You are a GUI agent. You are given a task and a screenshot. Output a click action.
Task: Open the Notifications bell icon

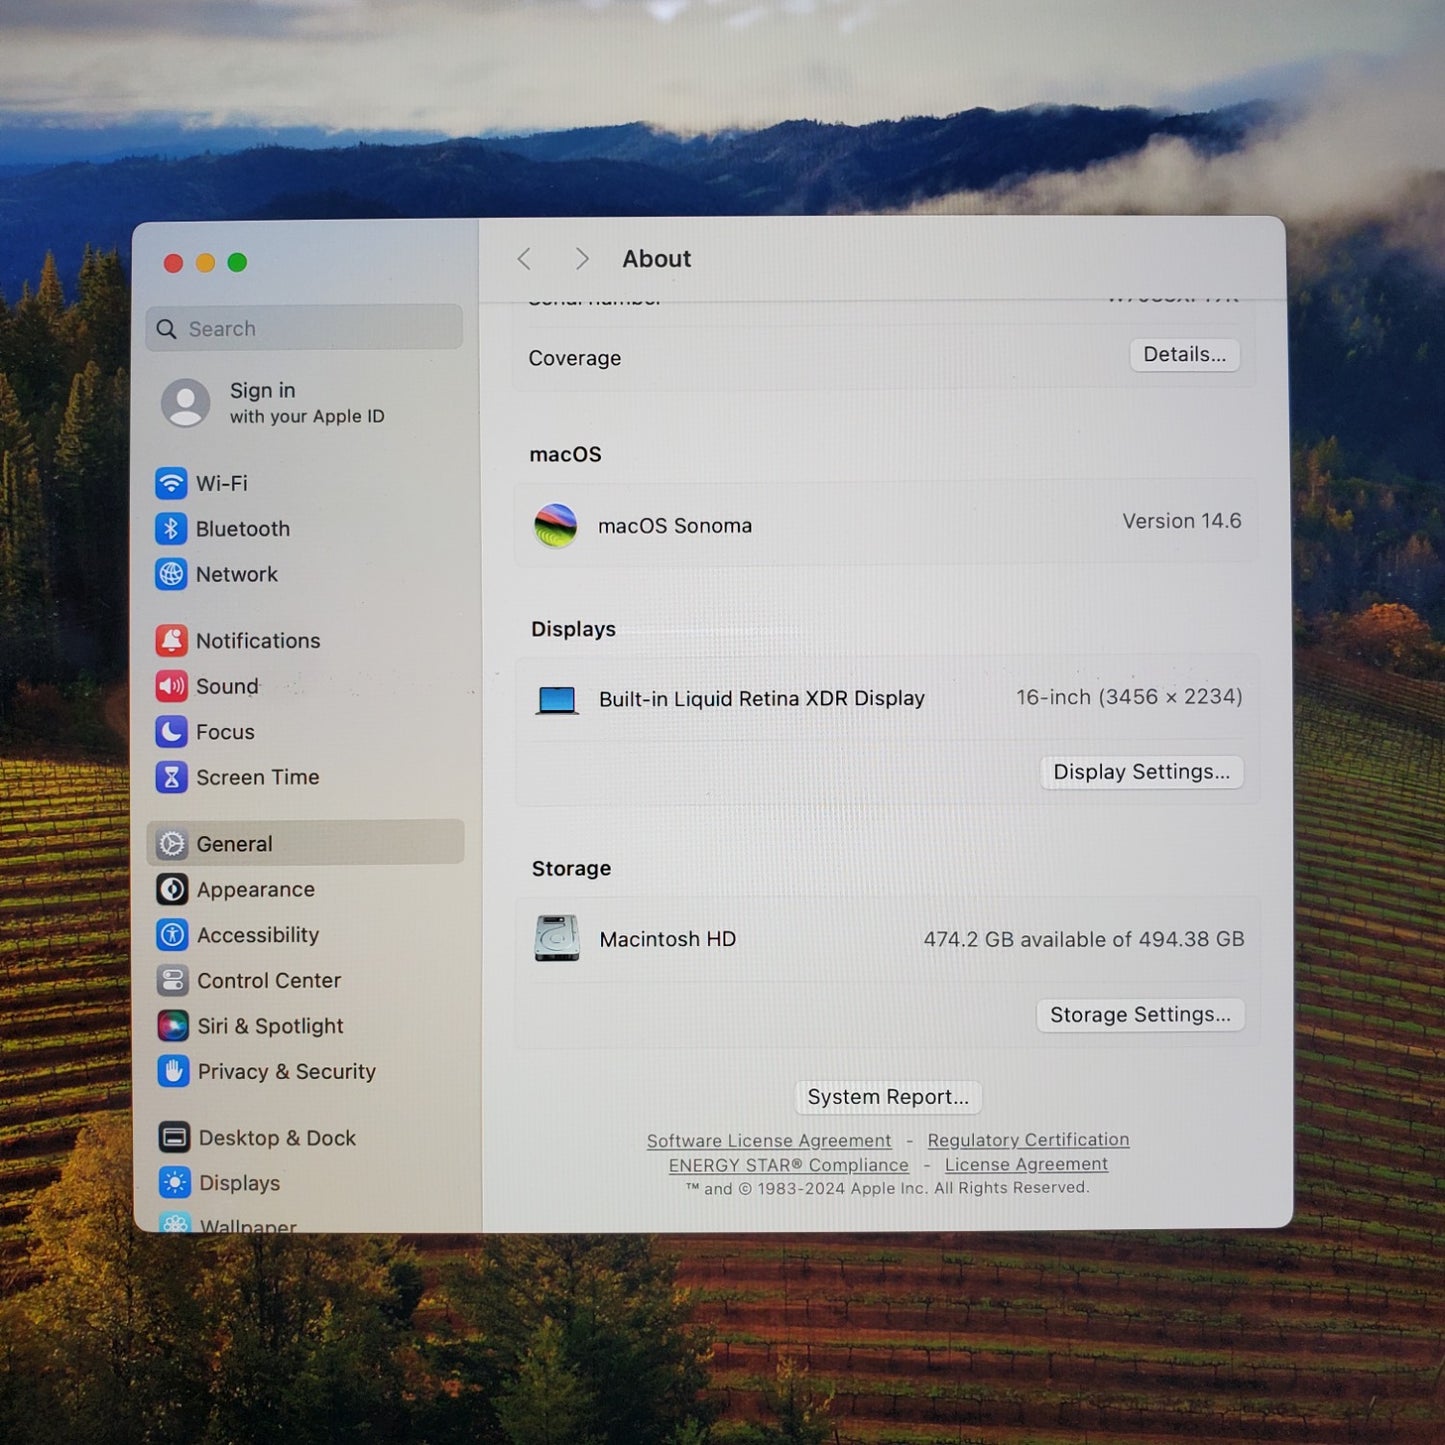point(171,640)
